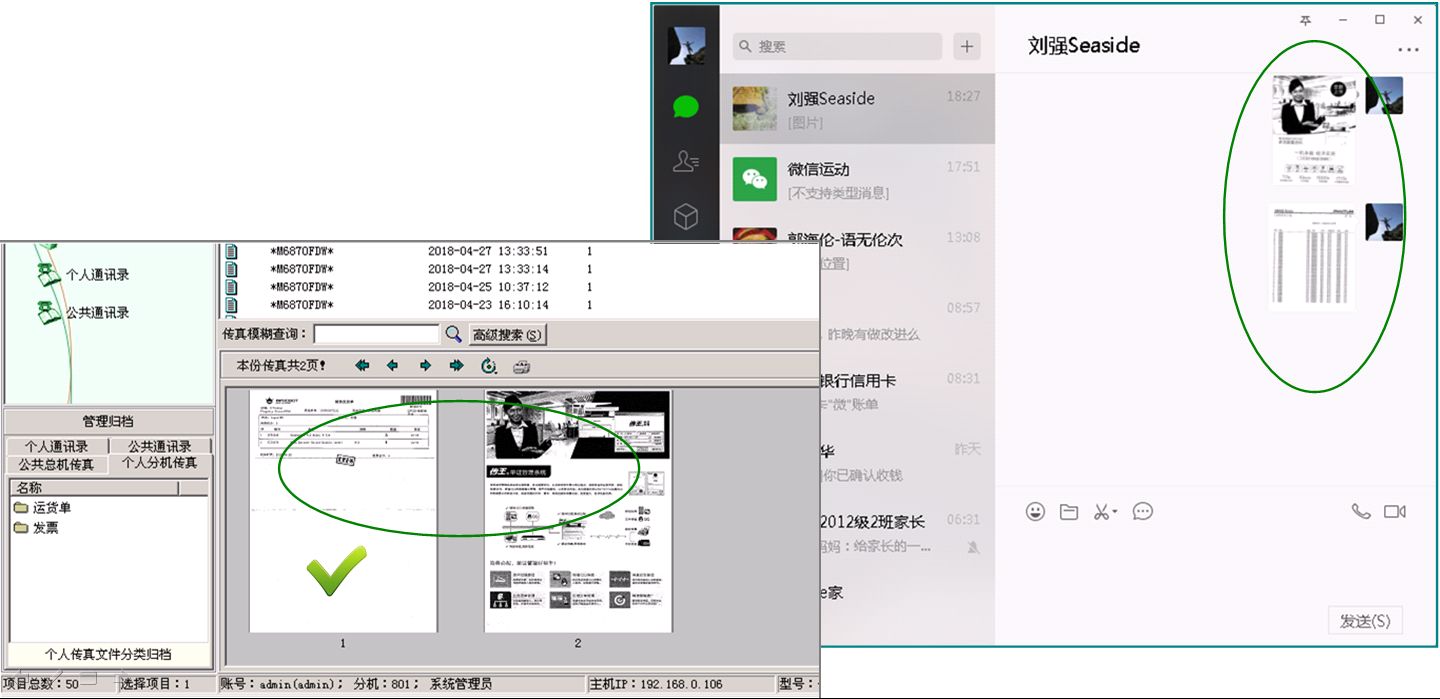
Task: Open the WeChat favorites cube icon
Action: (x=685, y=216)
